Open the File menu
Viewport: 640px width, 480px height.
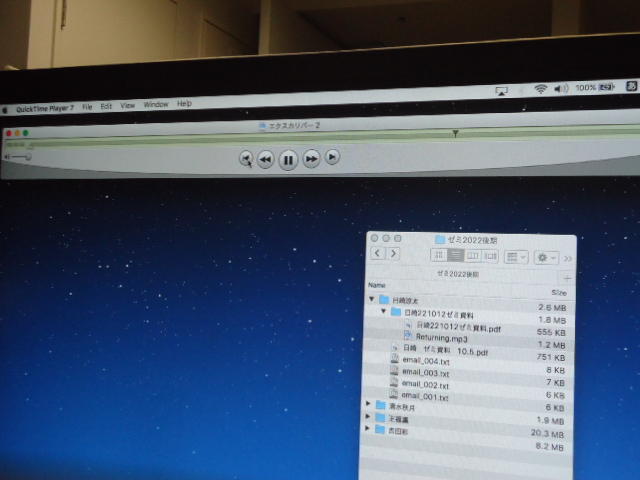[x=87, y=107]
